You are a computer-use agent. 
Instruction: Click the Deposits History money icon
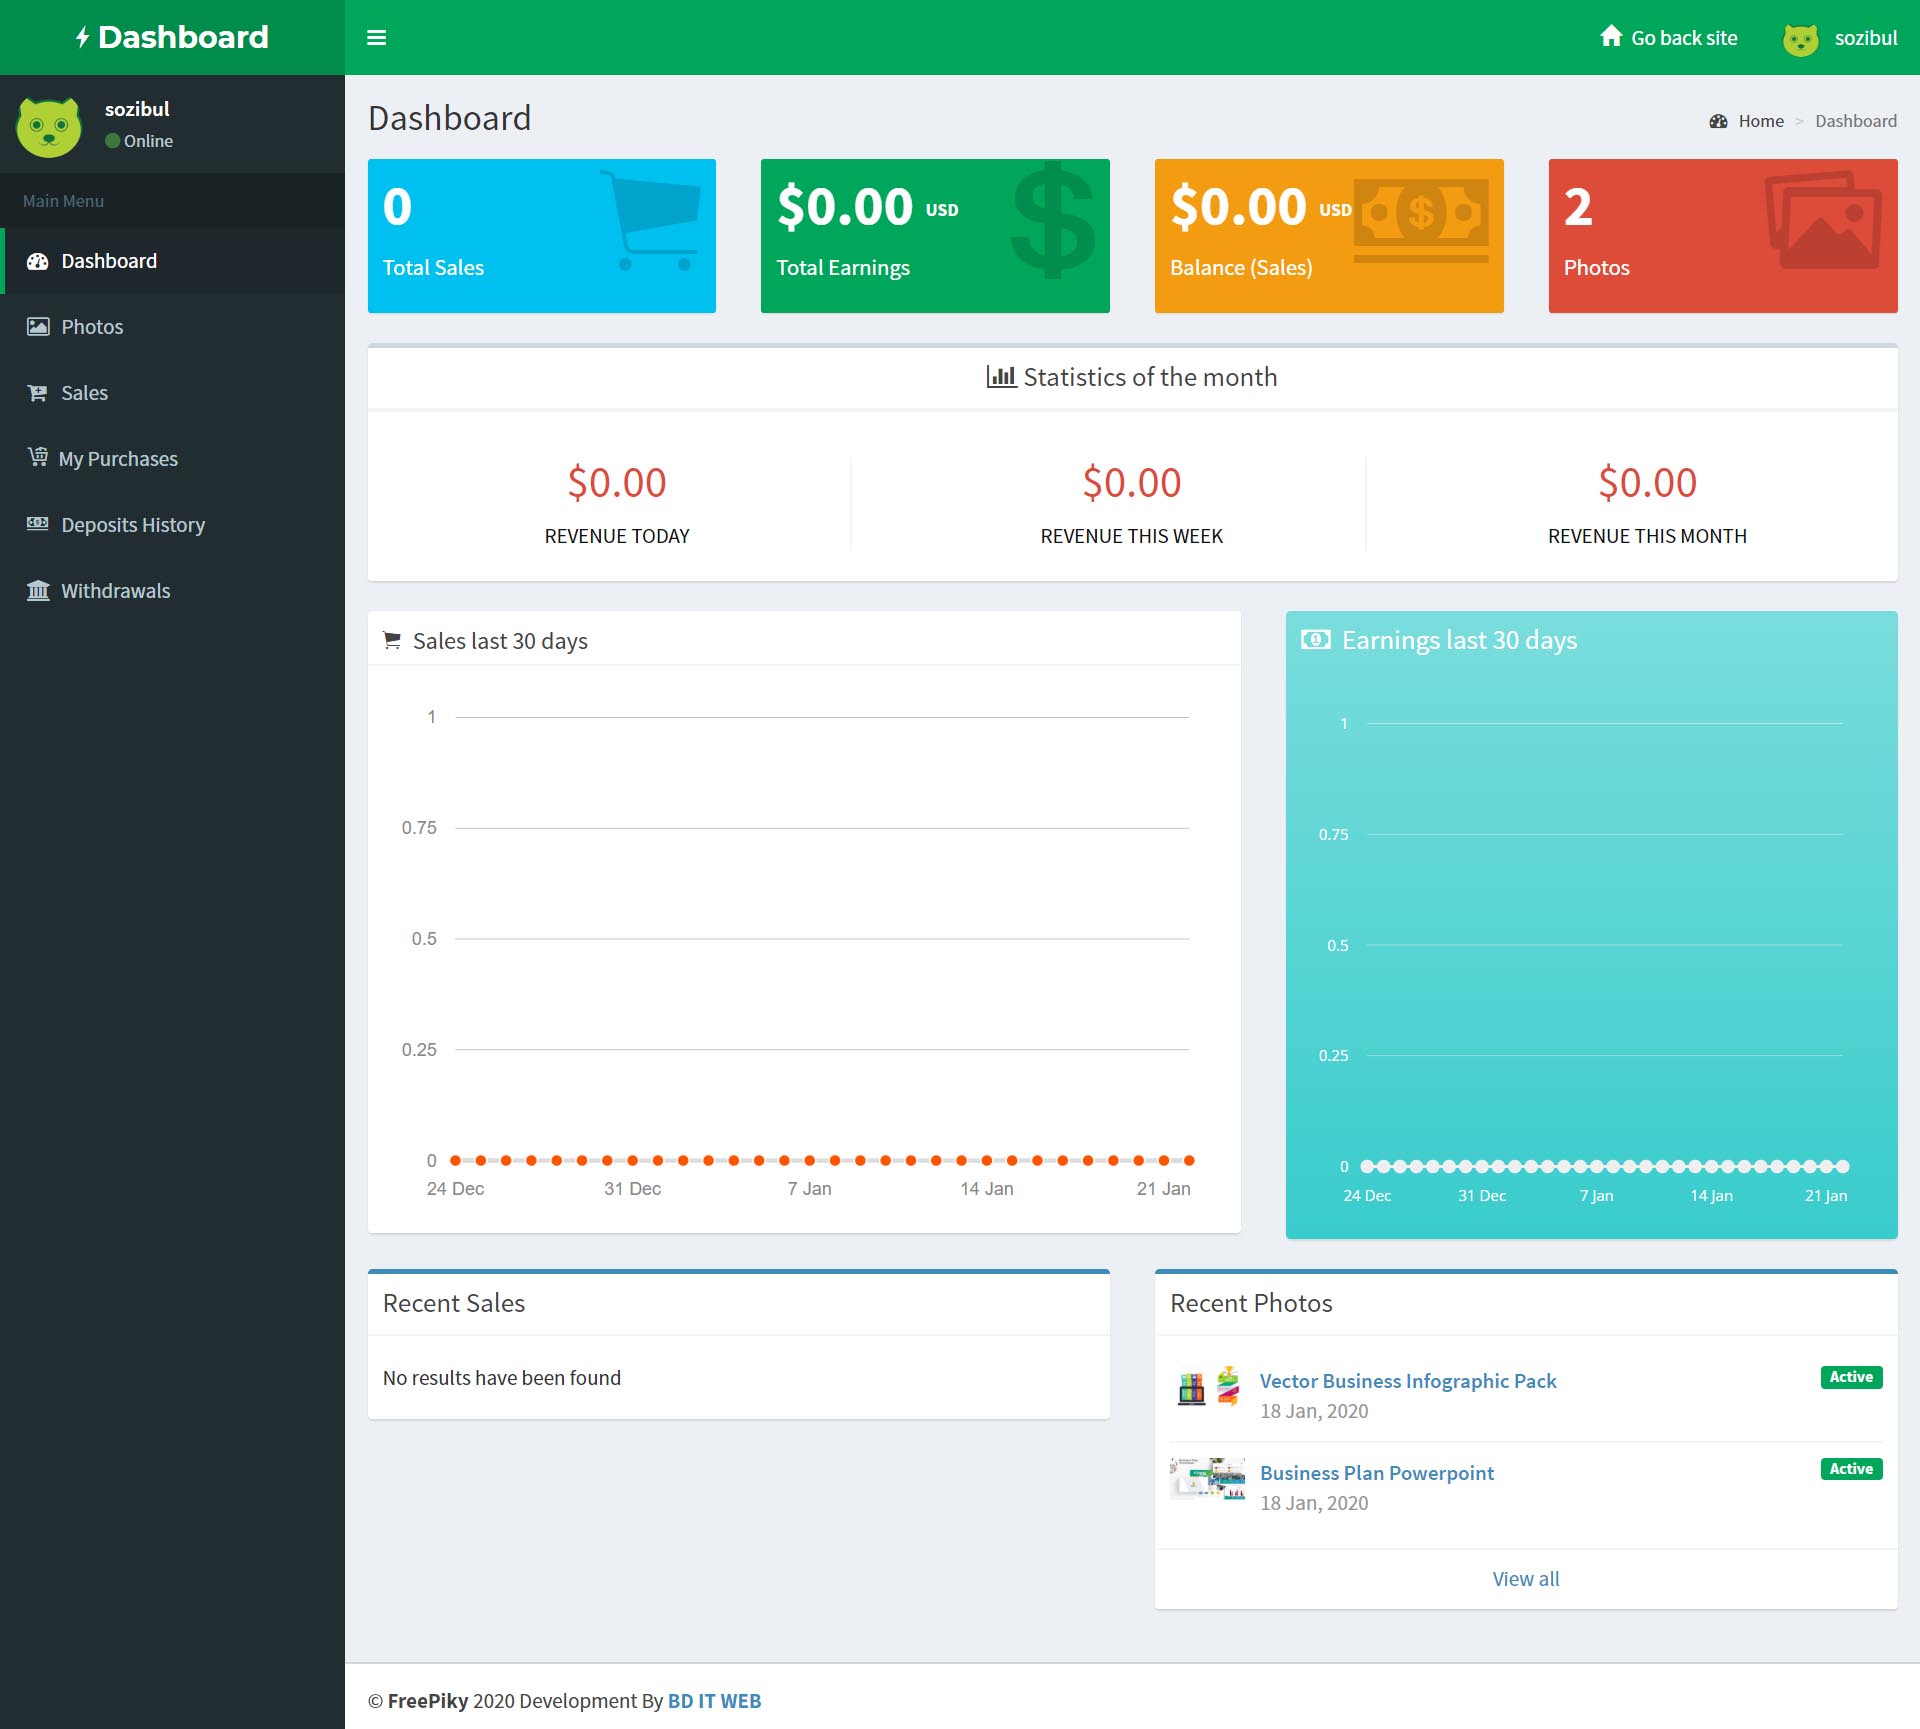pos(38,524)
